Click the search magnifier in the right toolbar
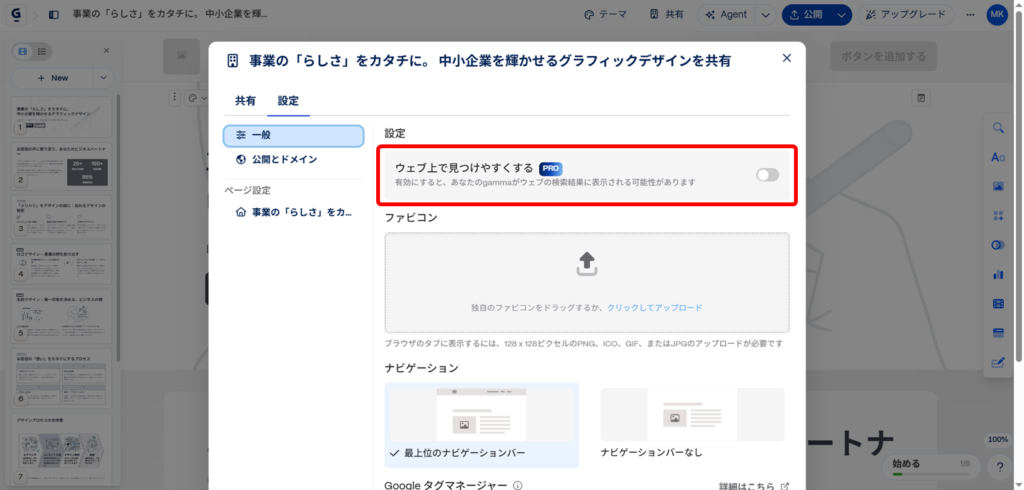This screenshot has width=1024, height=490. [x=997, y=128]
